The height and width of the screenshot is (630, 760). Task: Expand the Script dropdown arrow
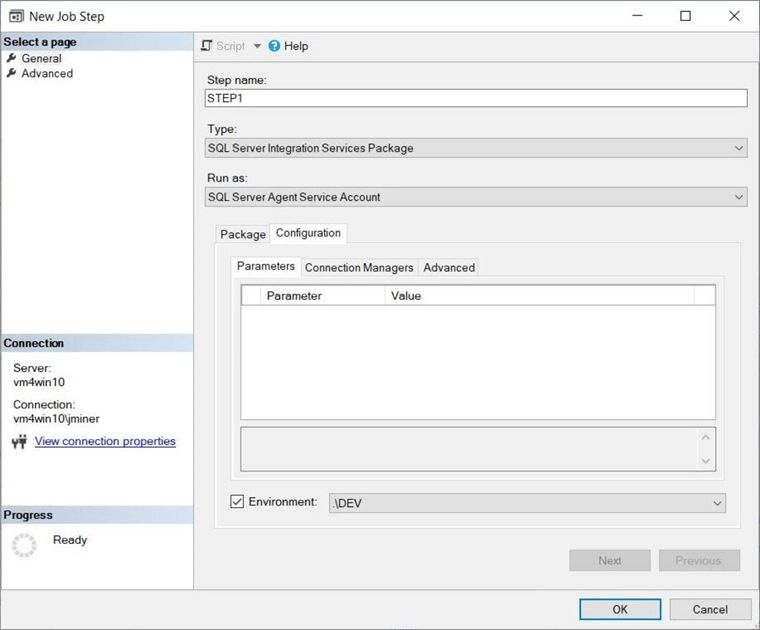[x=256, y=46]
